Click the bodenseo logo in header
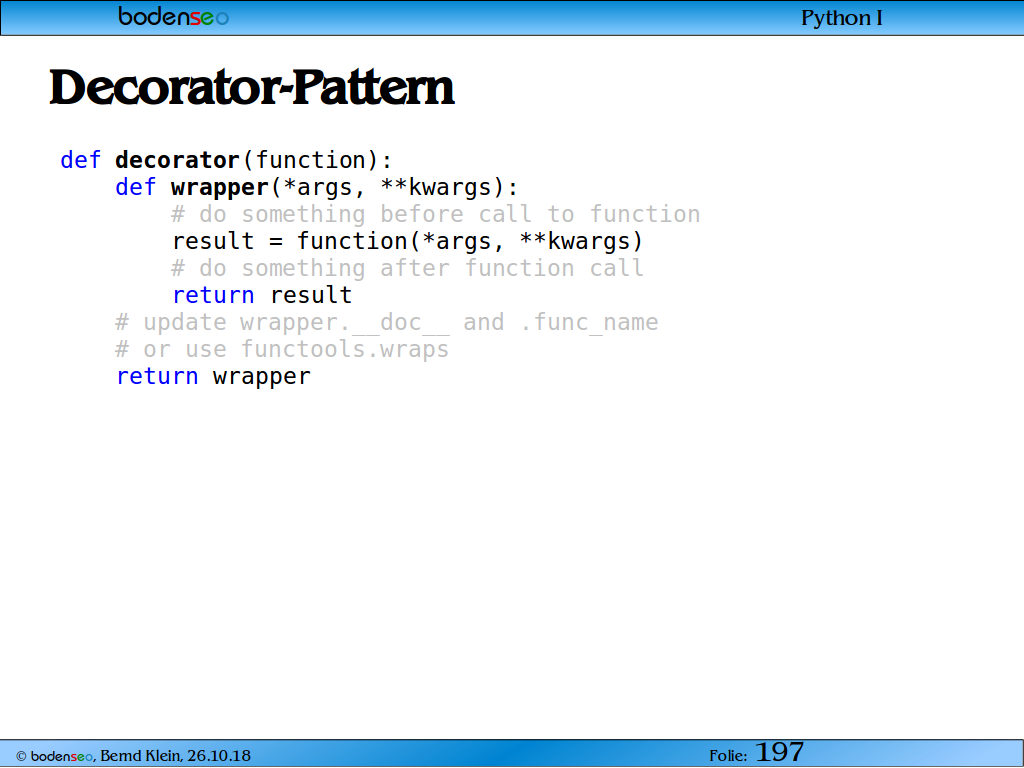The height and width of the screenshot is (768, 1024). (174, 16)
